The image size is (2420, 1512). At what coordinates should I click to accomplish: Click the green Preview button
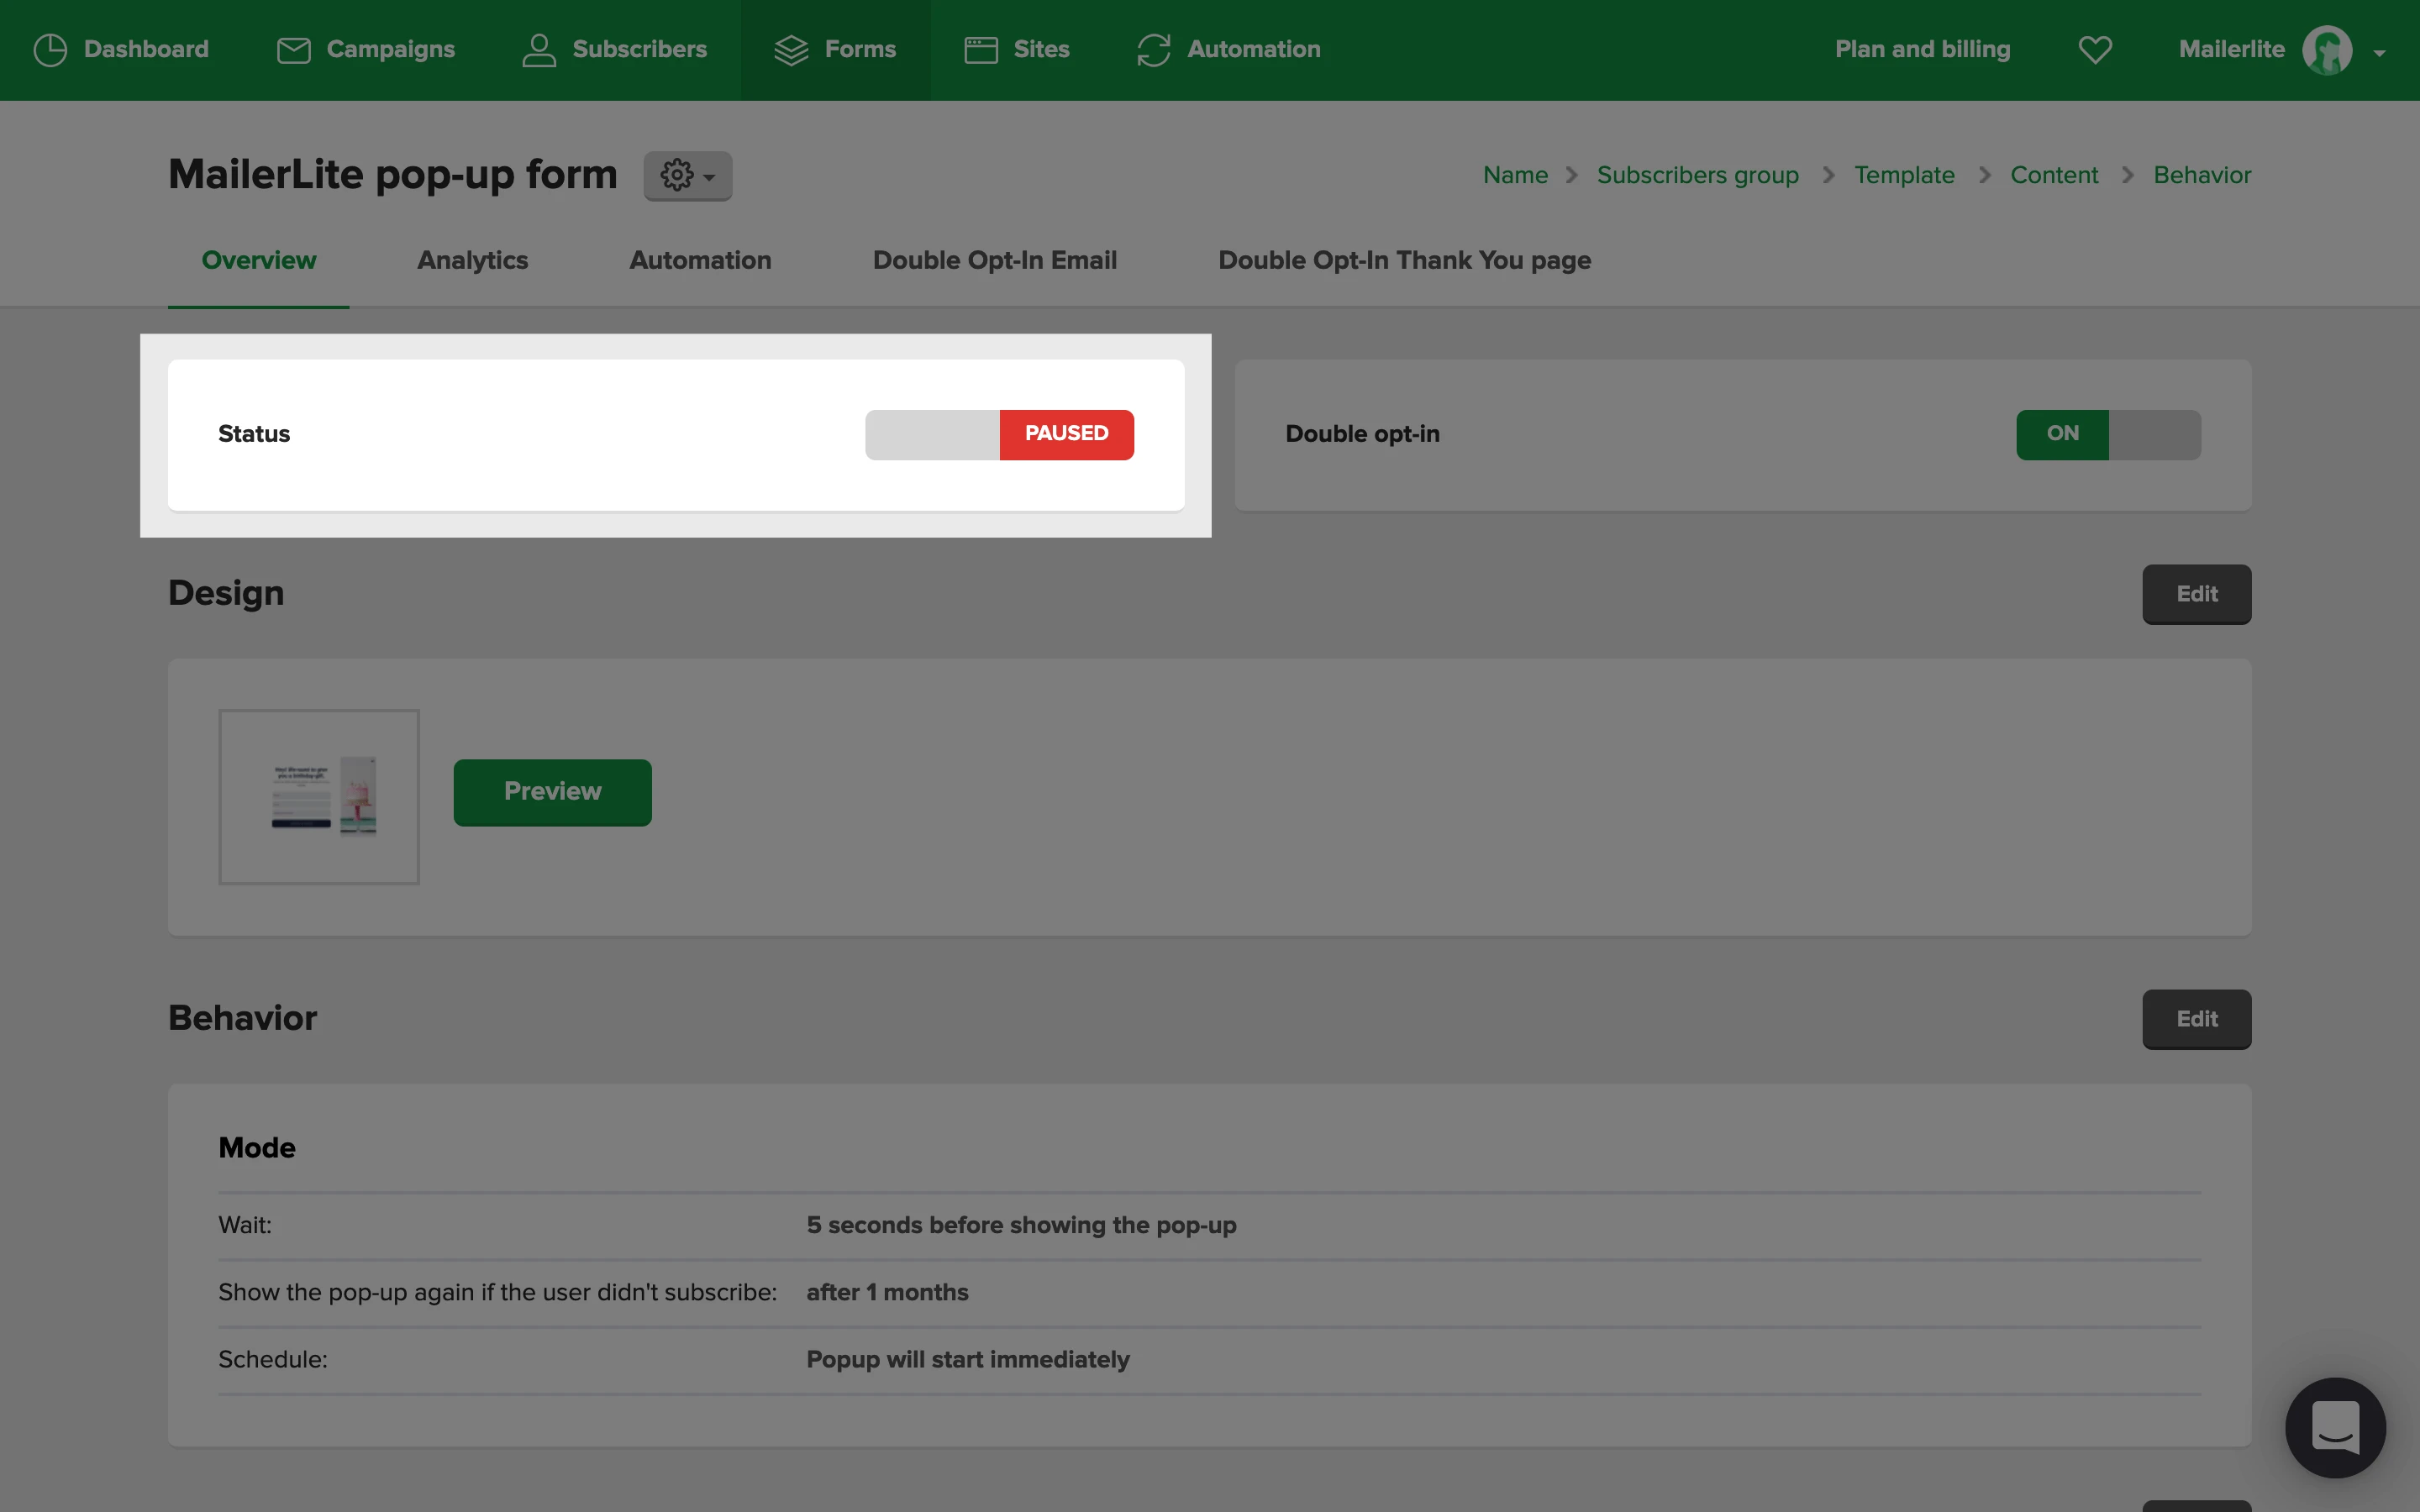tap(552, 792)
